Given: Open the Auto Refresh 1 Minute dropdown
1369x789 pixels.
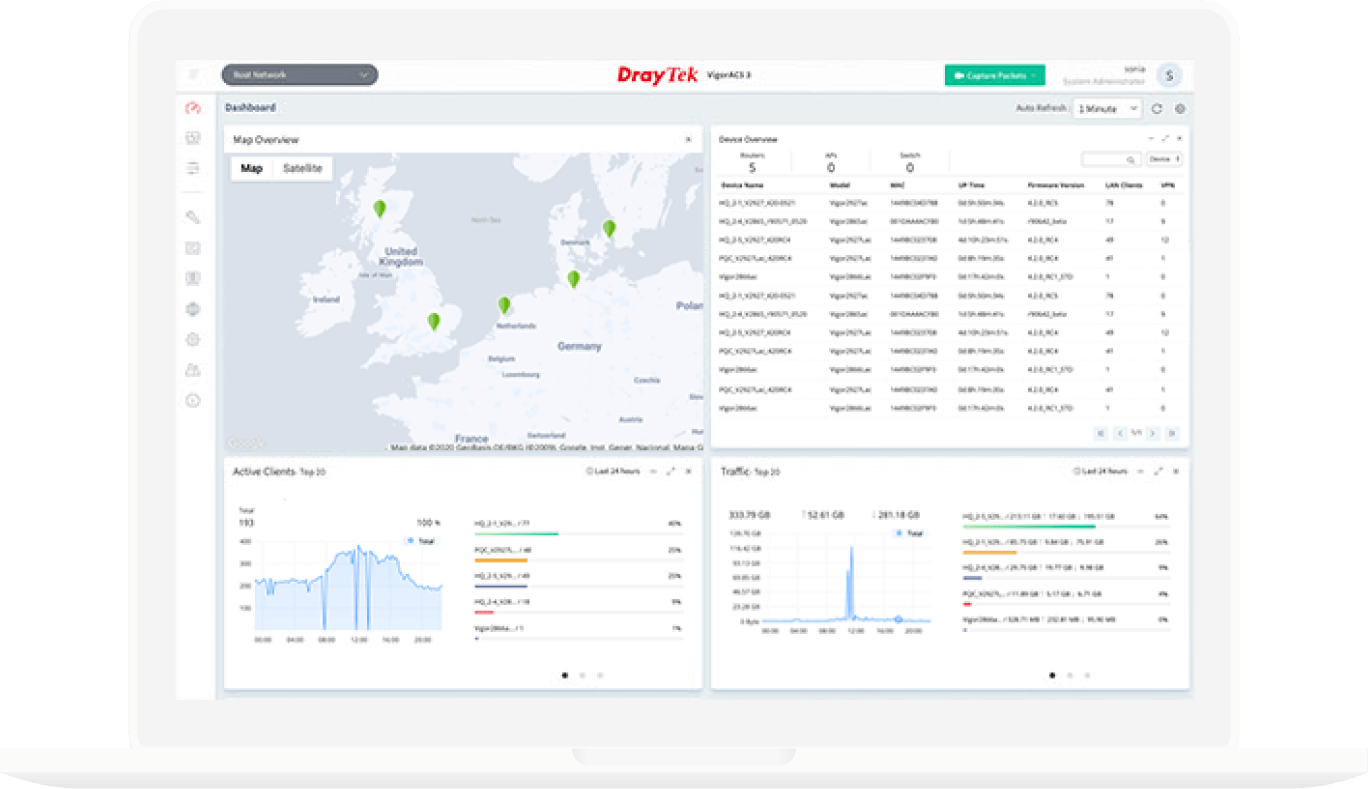Looking at the screenshot, I should tap(1107, 109).
